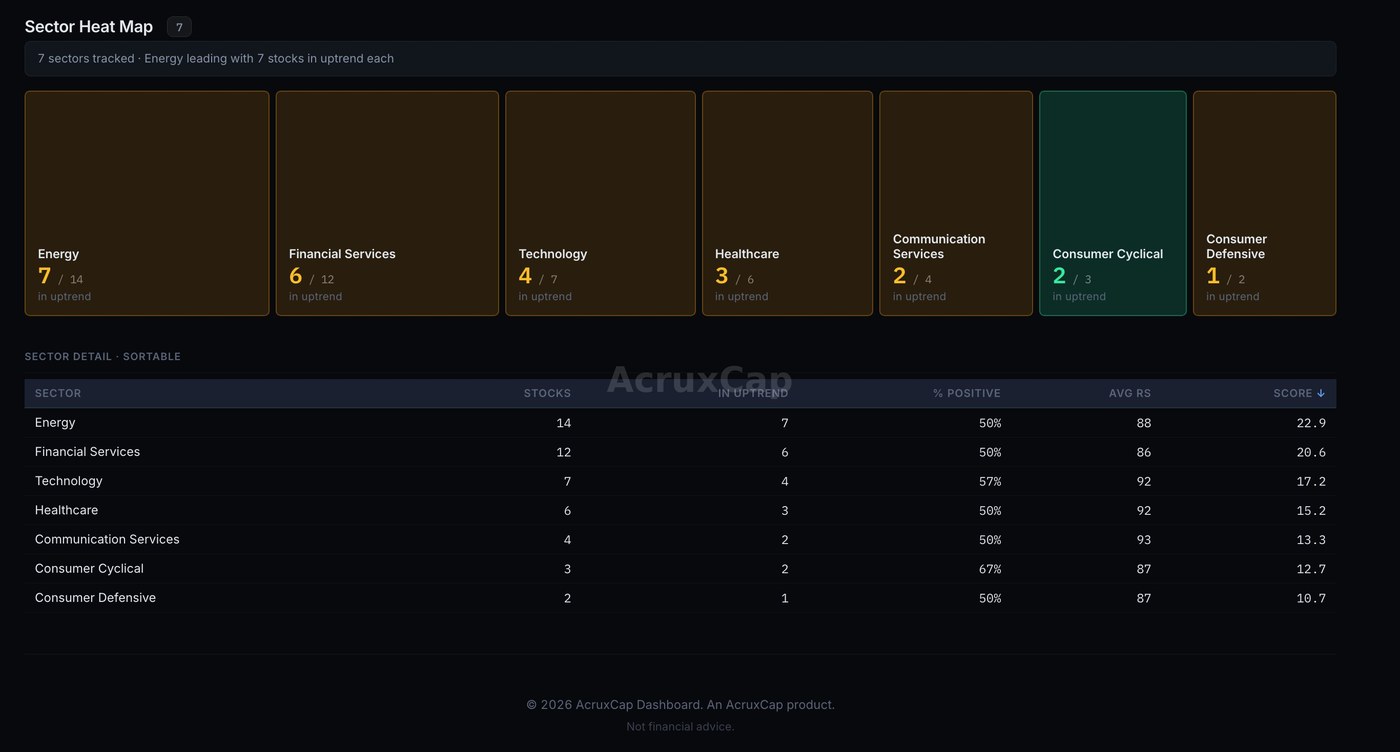Click the '7 sectors tracked' summary banner
Viewport: 1400px width, 752px height.
pyautogui.click(x=680, y=58)
